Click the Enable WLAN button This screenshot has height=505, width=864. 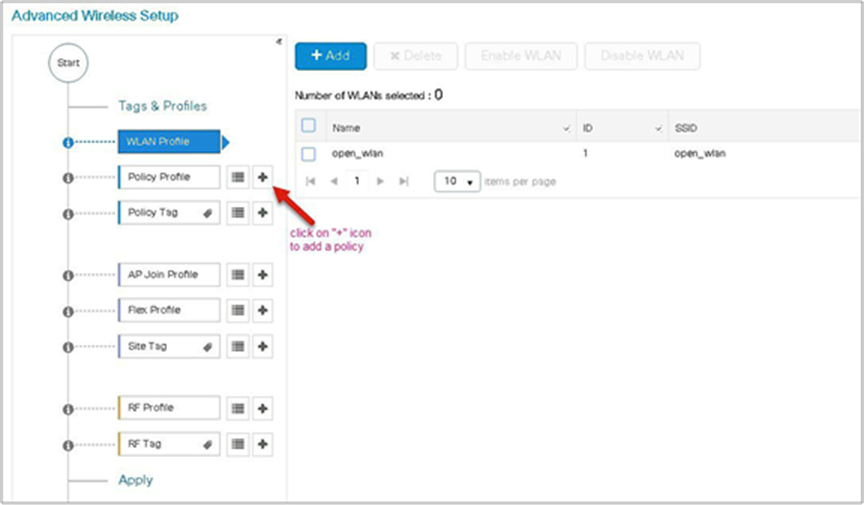pyautogui.click(x=521, y=56)
